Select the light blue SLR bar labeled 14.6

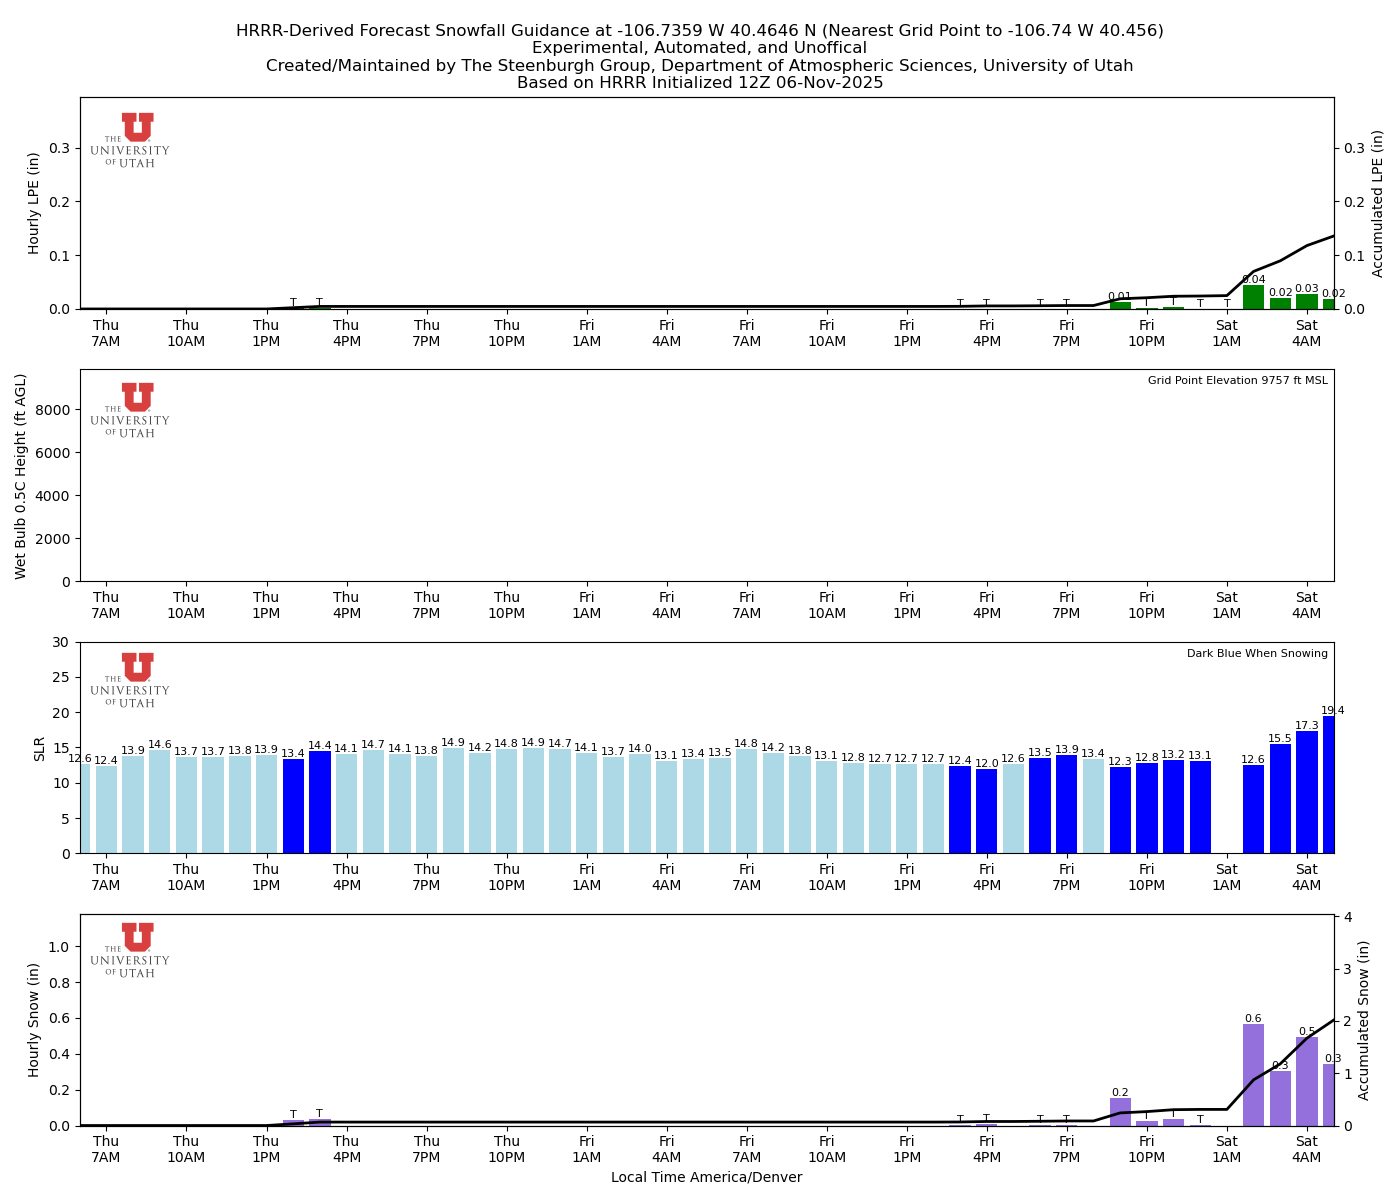160,802
